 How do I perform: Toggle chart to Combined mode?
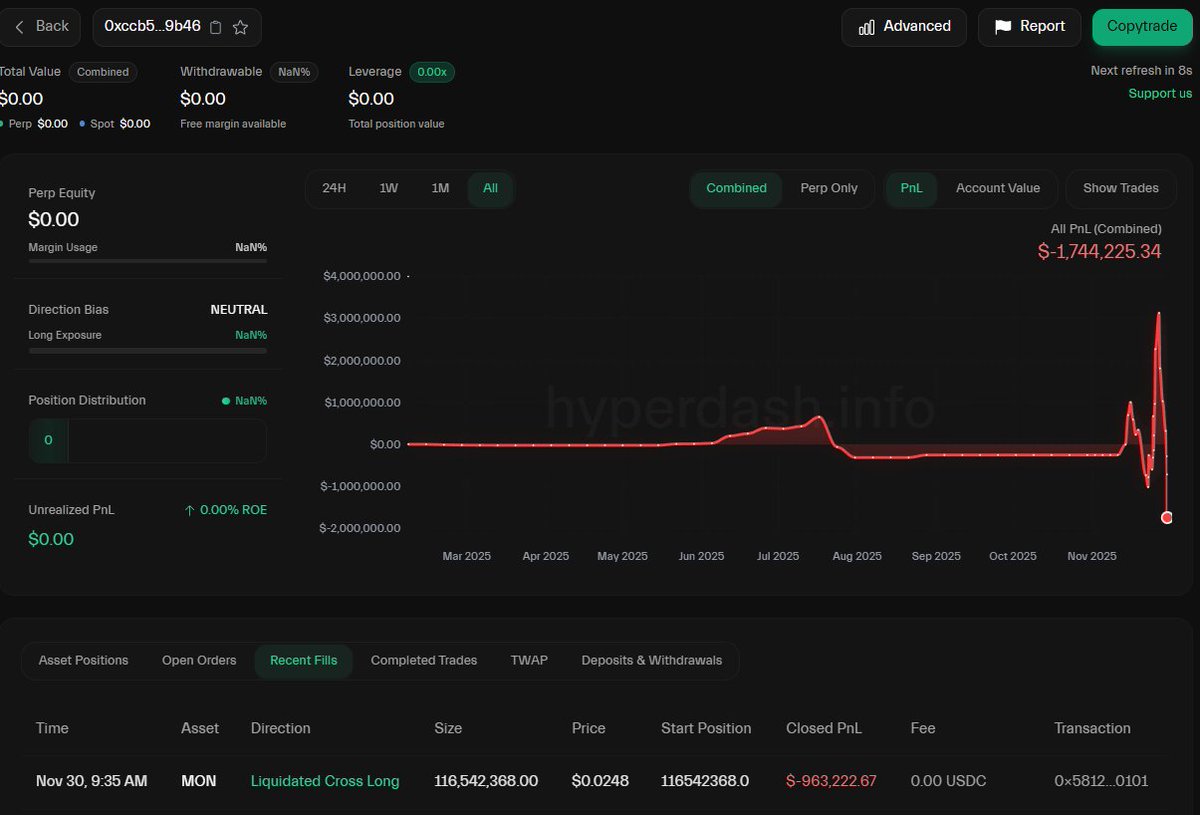[736, 188]
